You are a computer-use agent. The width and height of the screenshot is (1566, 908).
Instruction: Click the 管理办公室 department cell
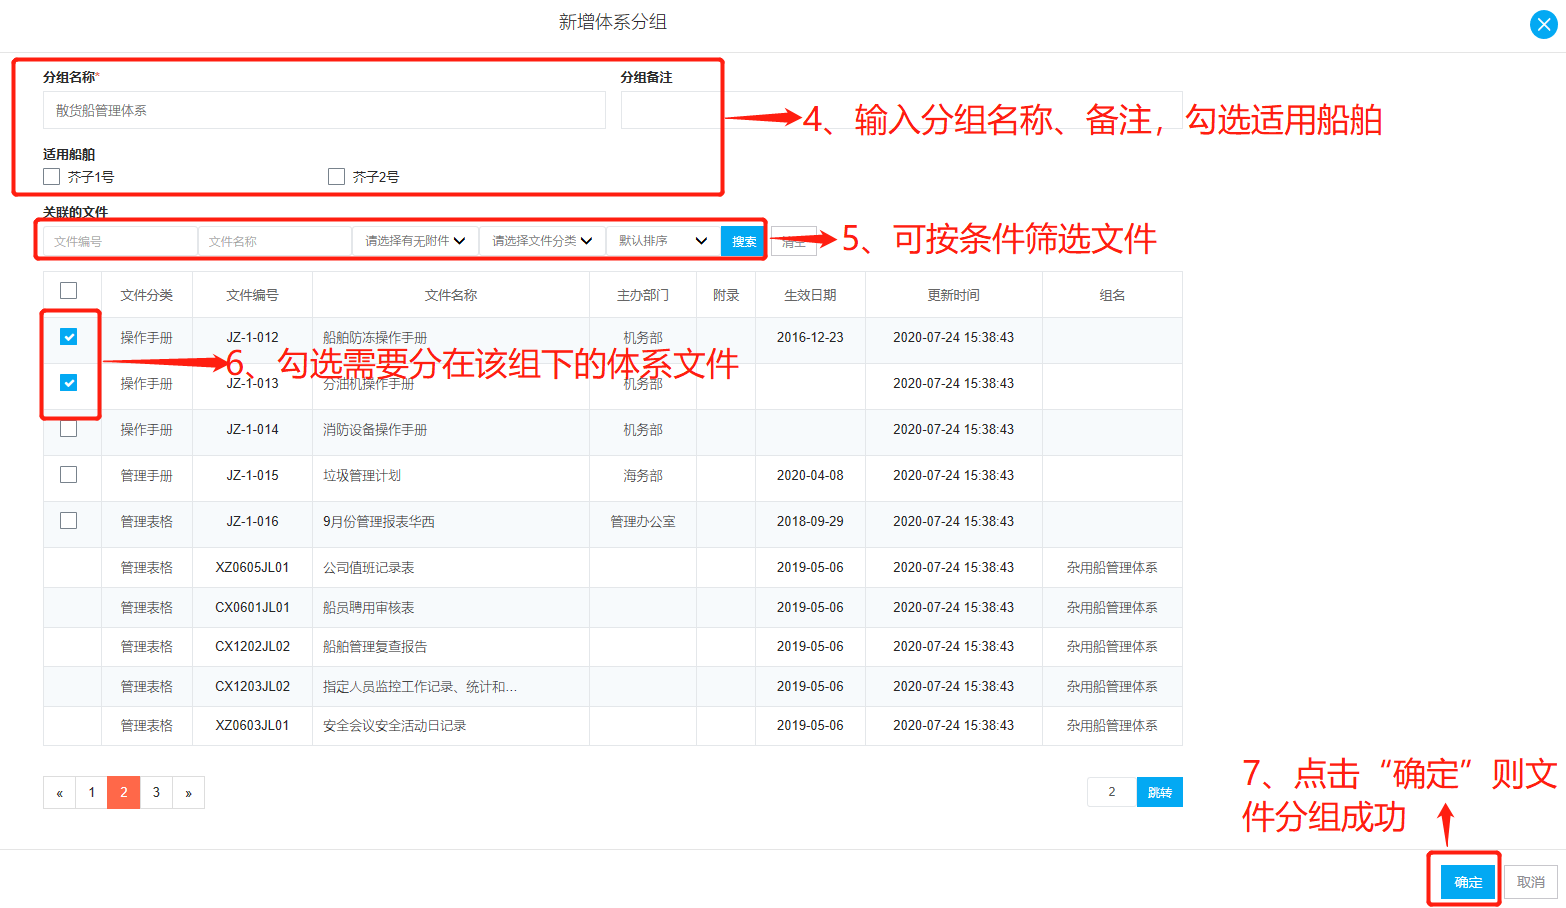(x=643, y=522)
